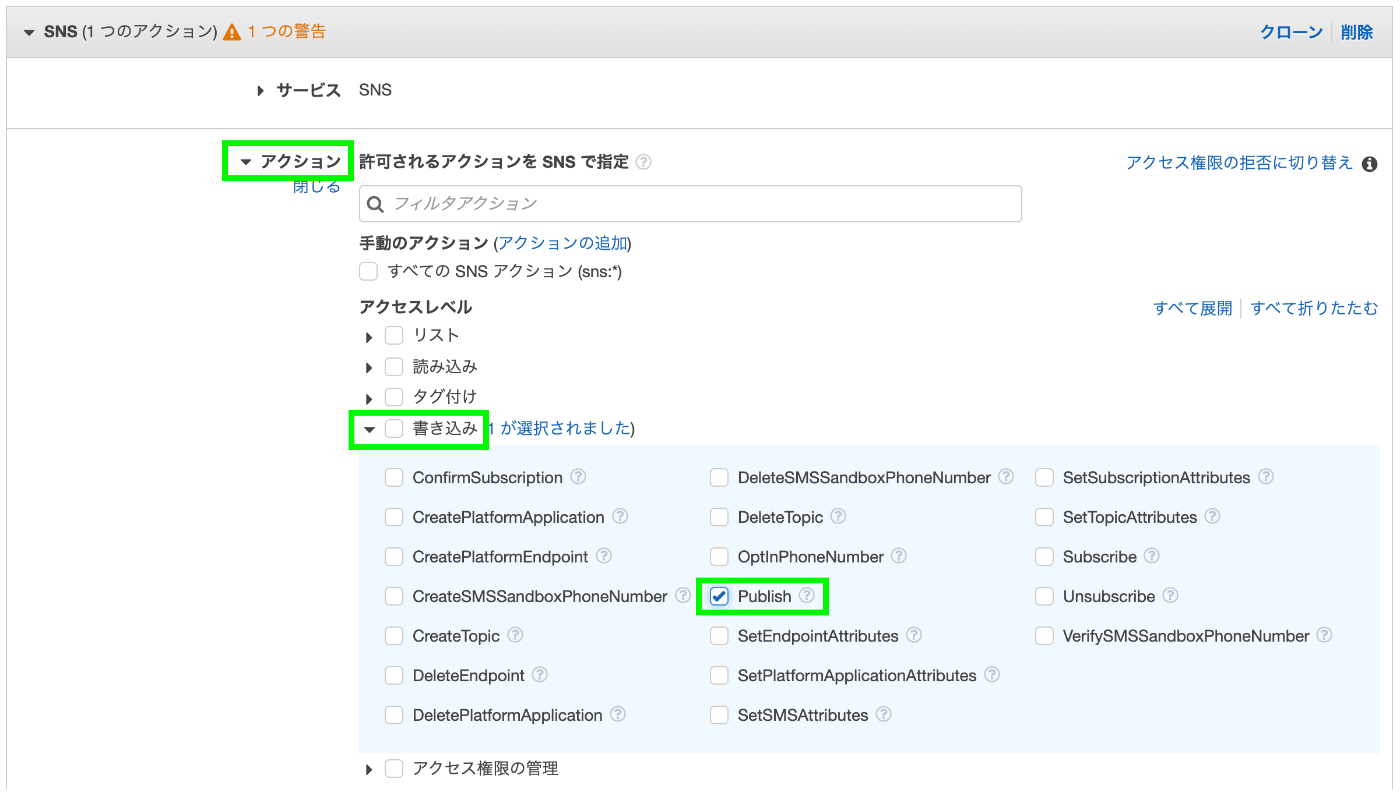1400x800 pixels.
Task: Enable the DeleteTopic action checkbox
Action: [x=719, y=517]
